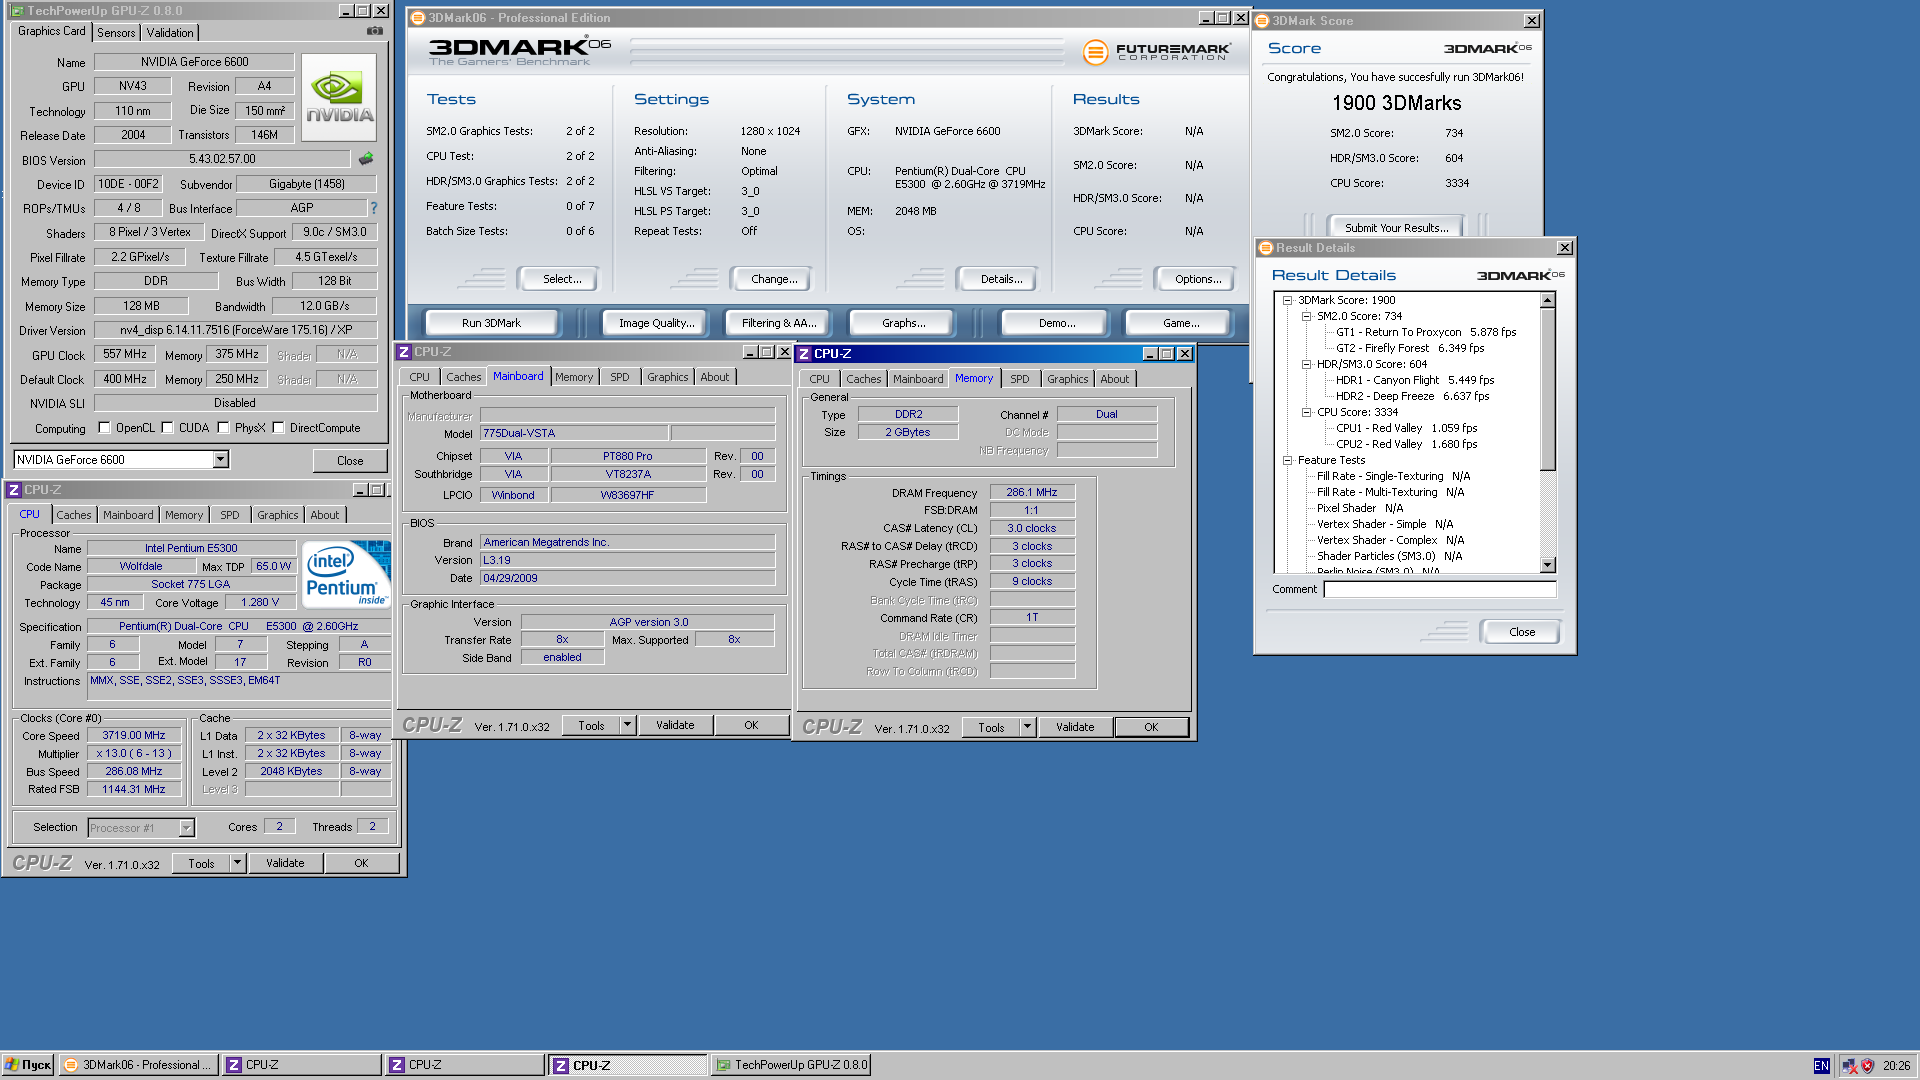Viewport: 1920px width, 1080px height.
Task: Collapse the Feature Tests tree node
Action: click(1287, 460)
